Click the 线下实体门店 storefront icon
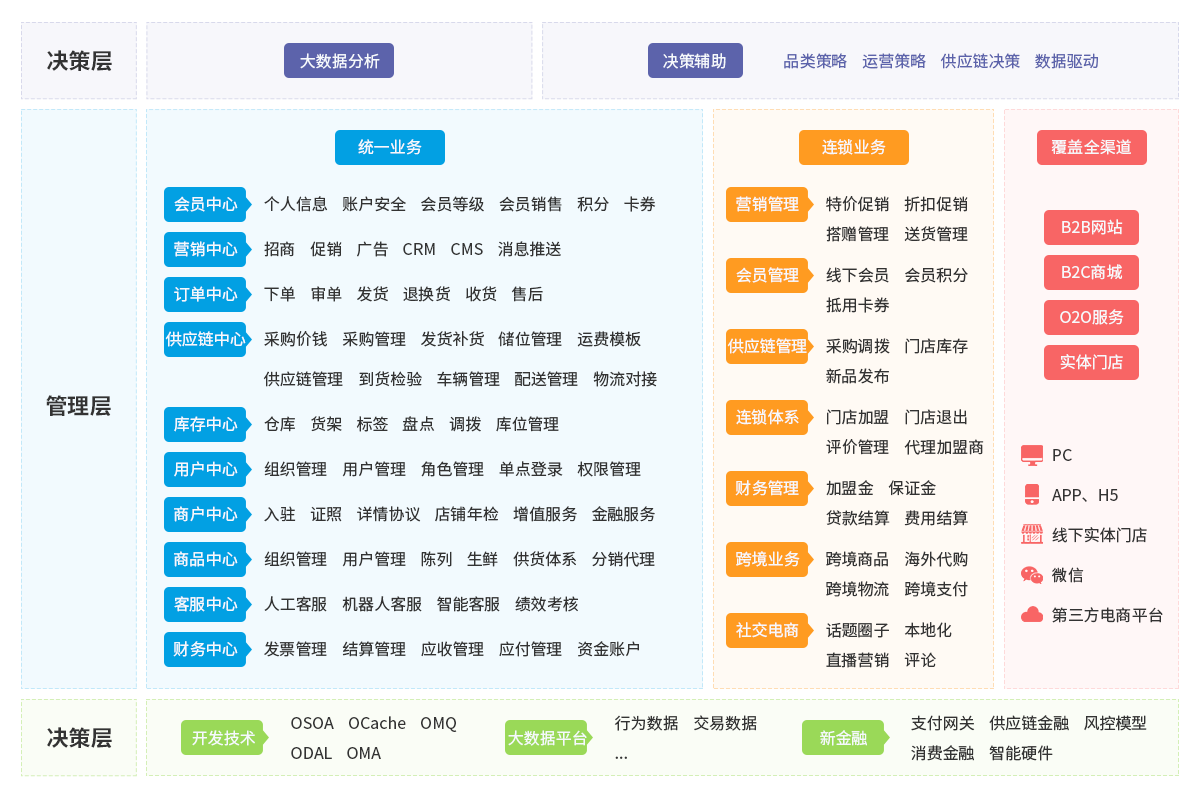Image resolution: width=1200 pixels, height=800 pixels. [x=1031, y=535]
